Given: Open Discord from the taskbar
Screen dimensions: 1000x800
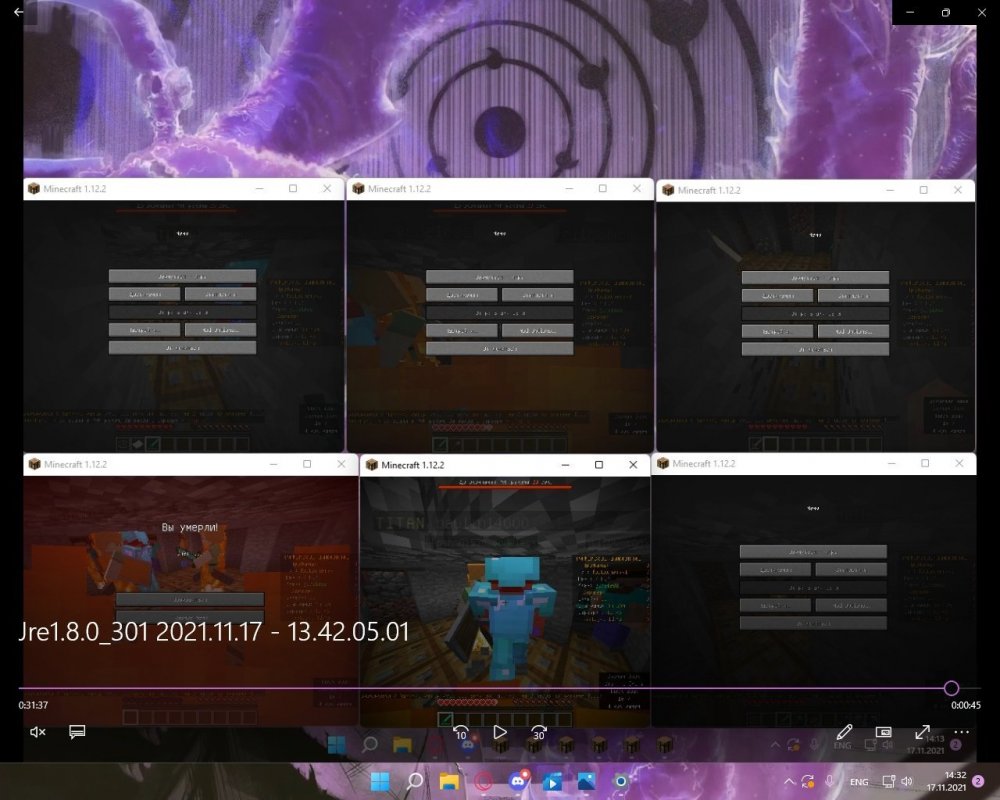Looking at the screenshot, I should pyautogui.click(x=518, y=780).
